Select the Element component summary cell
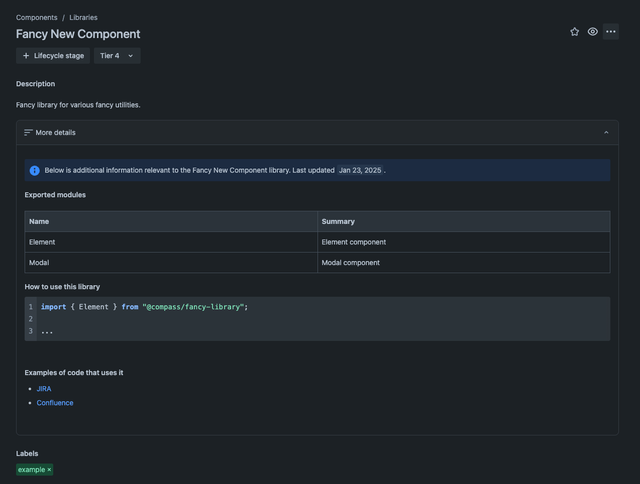This screenshot has height=484, width=640. [x=464, y=242]
